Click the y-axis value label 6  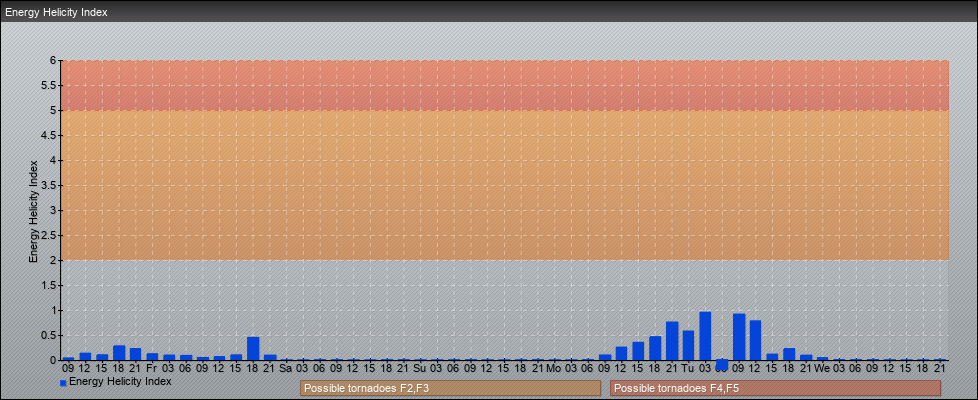[54, 60]
